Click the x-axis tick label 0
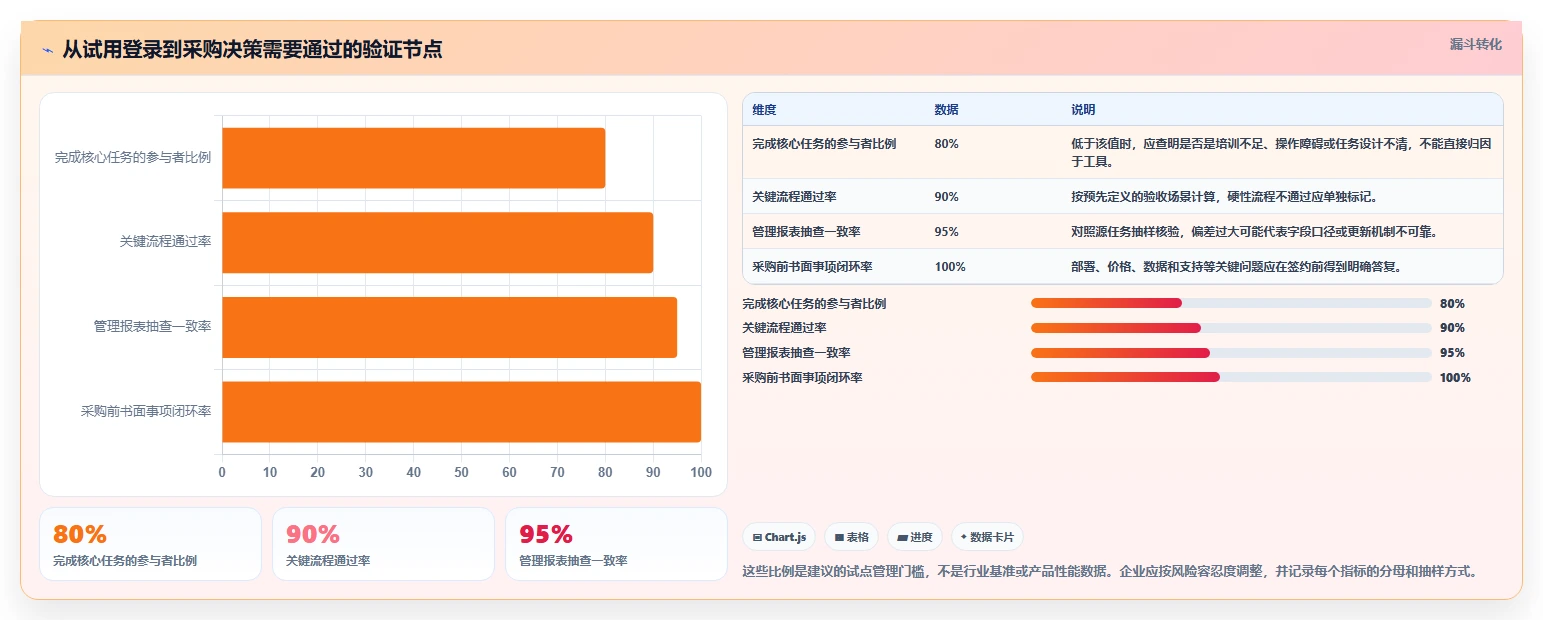This screenshot has height=620, width=1543. tap(222, 472)
